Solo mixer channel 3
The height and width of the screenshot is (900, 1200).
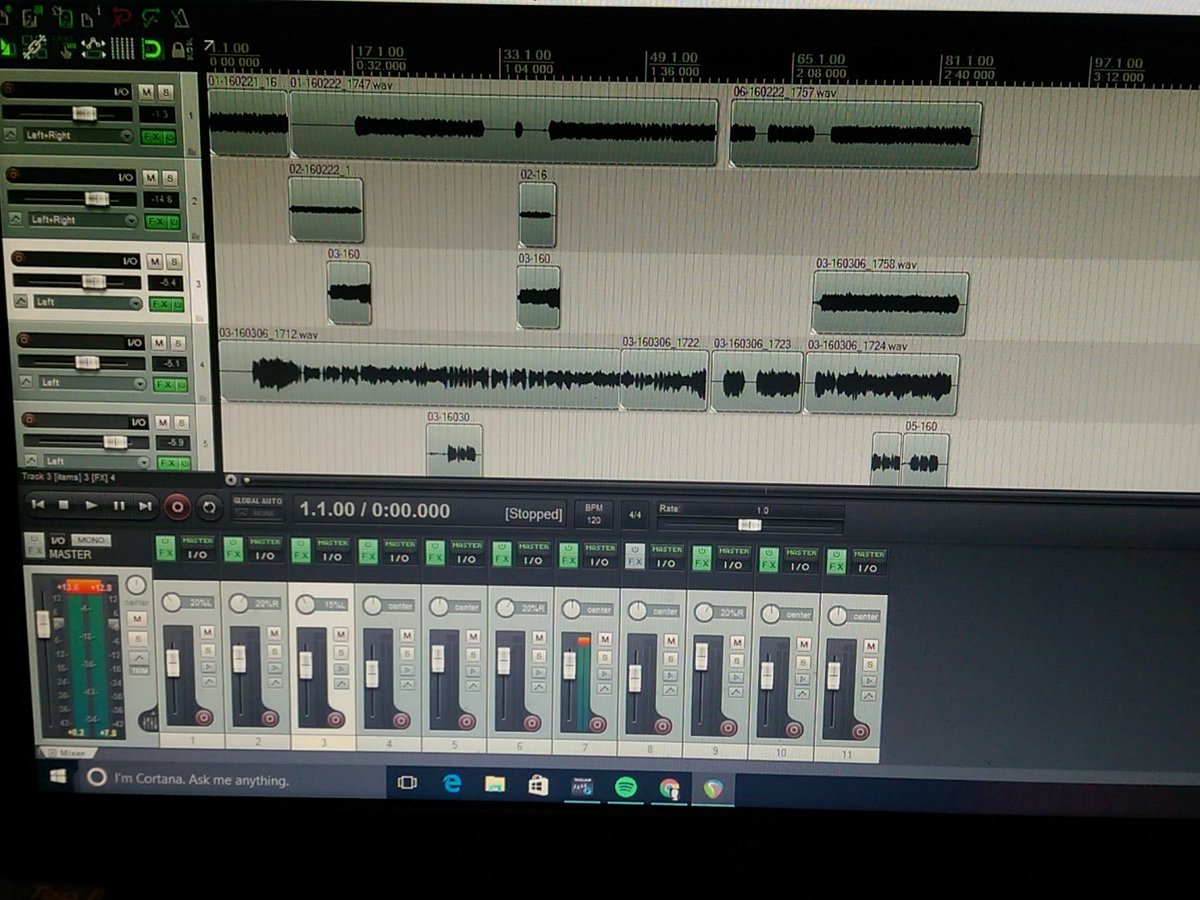tap(340, 651)
